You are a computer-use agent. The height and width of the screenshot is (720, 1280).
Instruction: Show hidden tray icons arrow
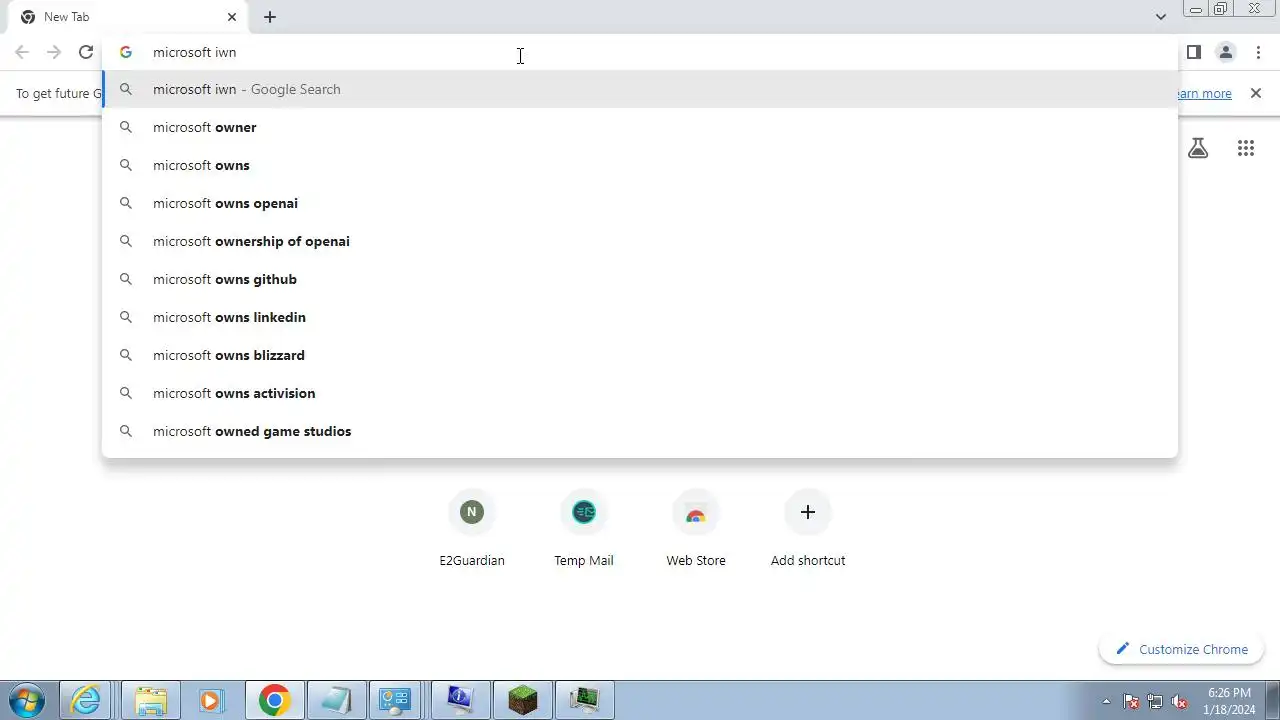pyautogui.click(x=1106, y=701)
